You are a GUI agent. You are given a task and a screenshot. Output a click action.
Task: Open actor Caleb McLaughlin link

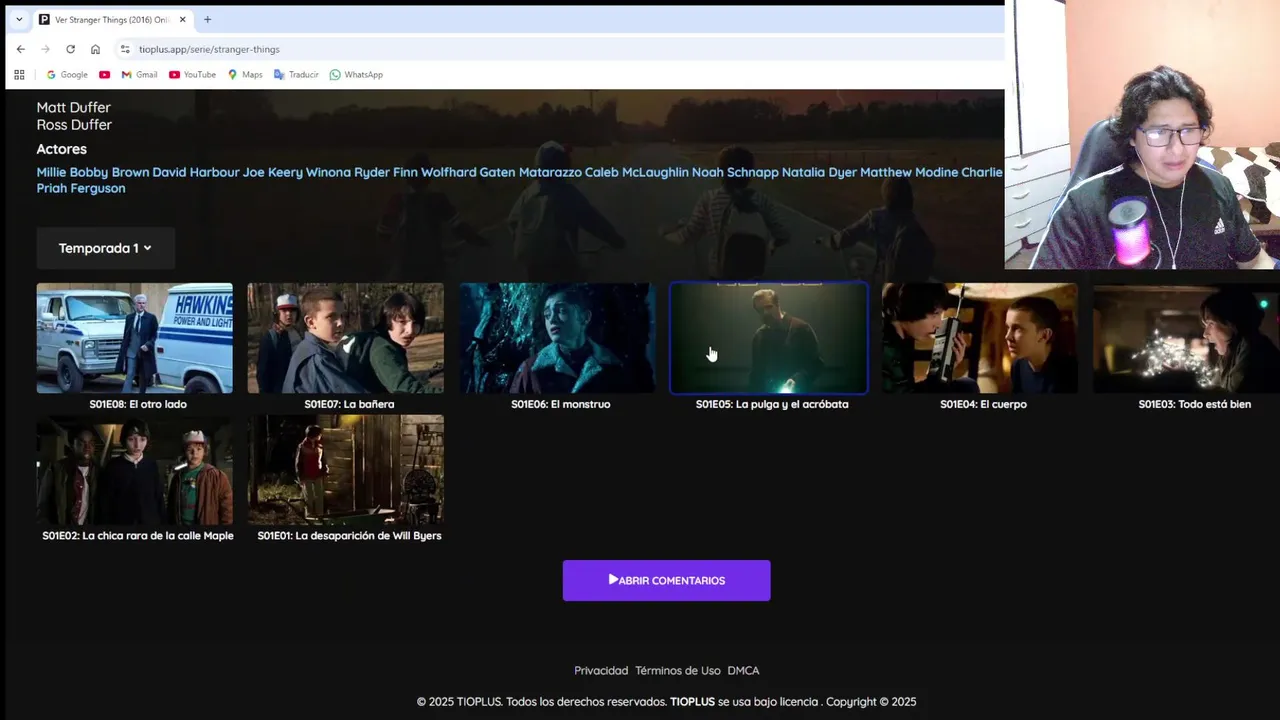coord(636,172)
